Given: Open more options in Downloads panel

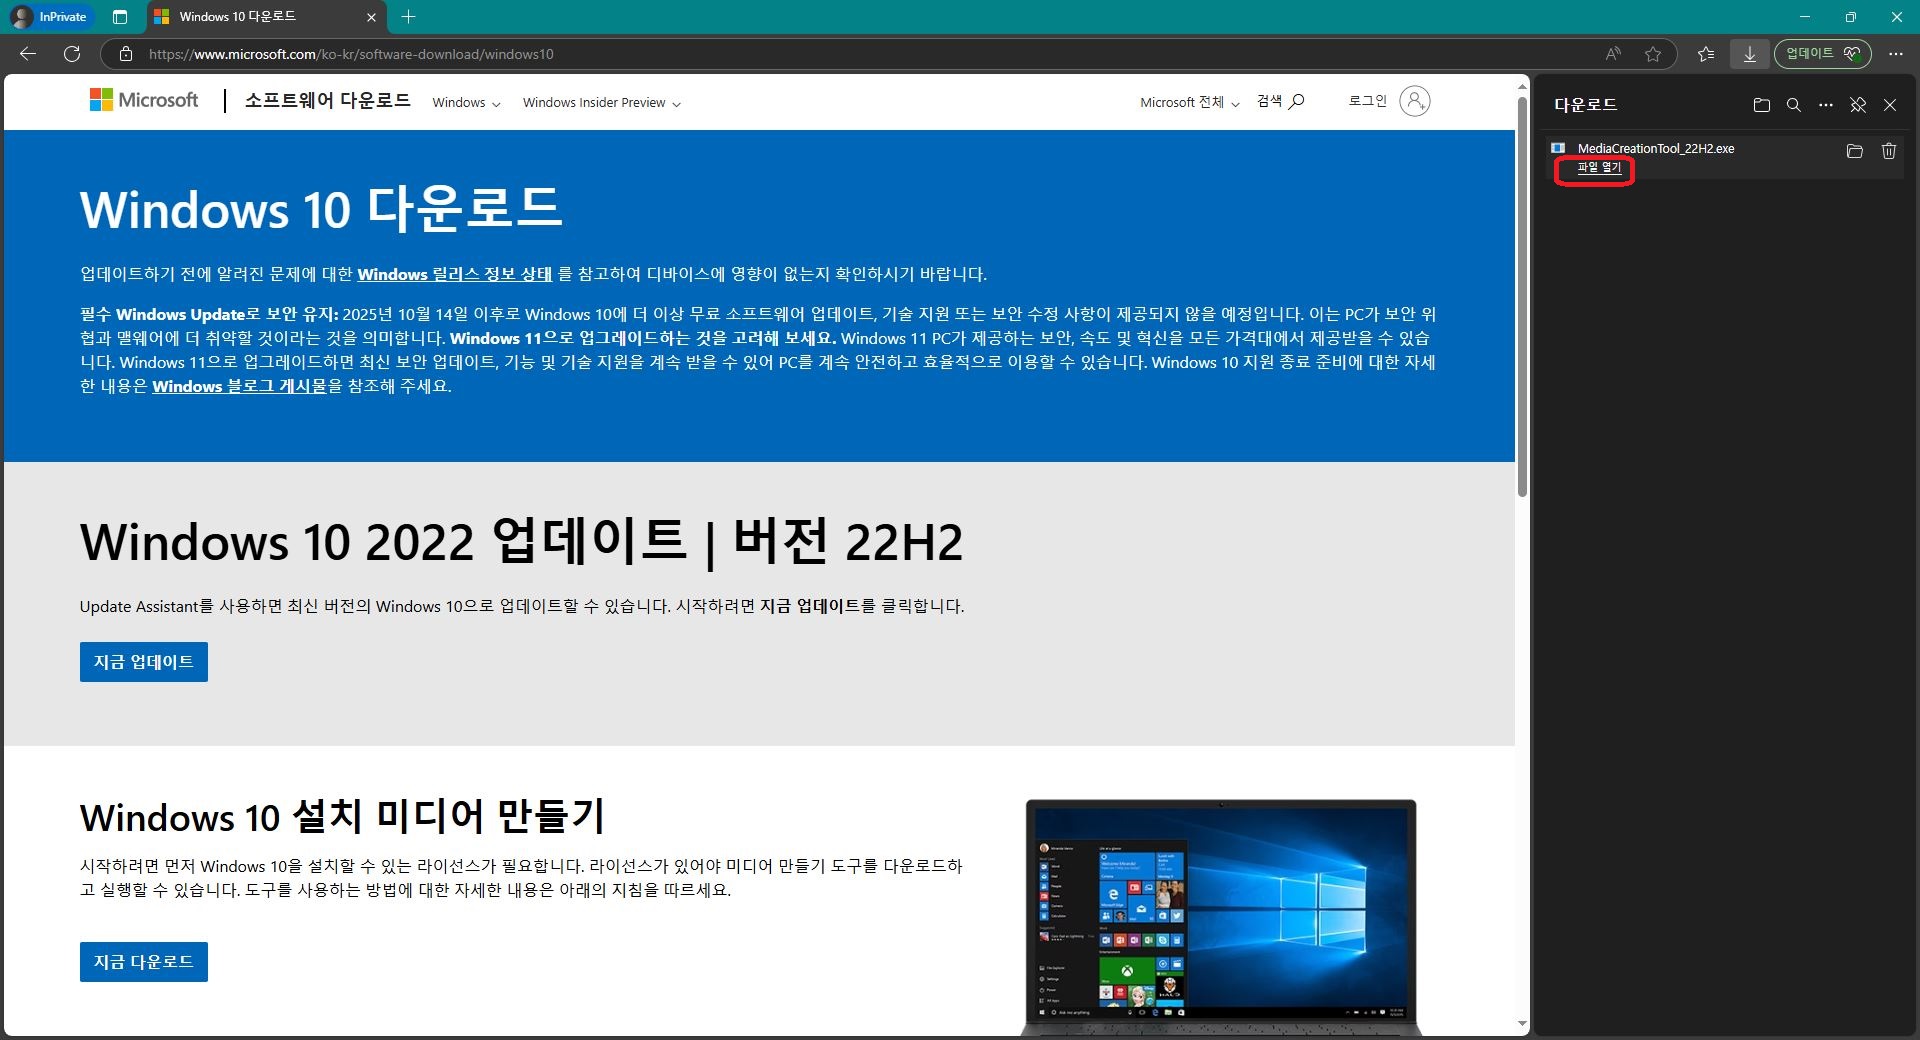Looking at the screenshot, I should [x=1826, y=105].
